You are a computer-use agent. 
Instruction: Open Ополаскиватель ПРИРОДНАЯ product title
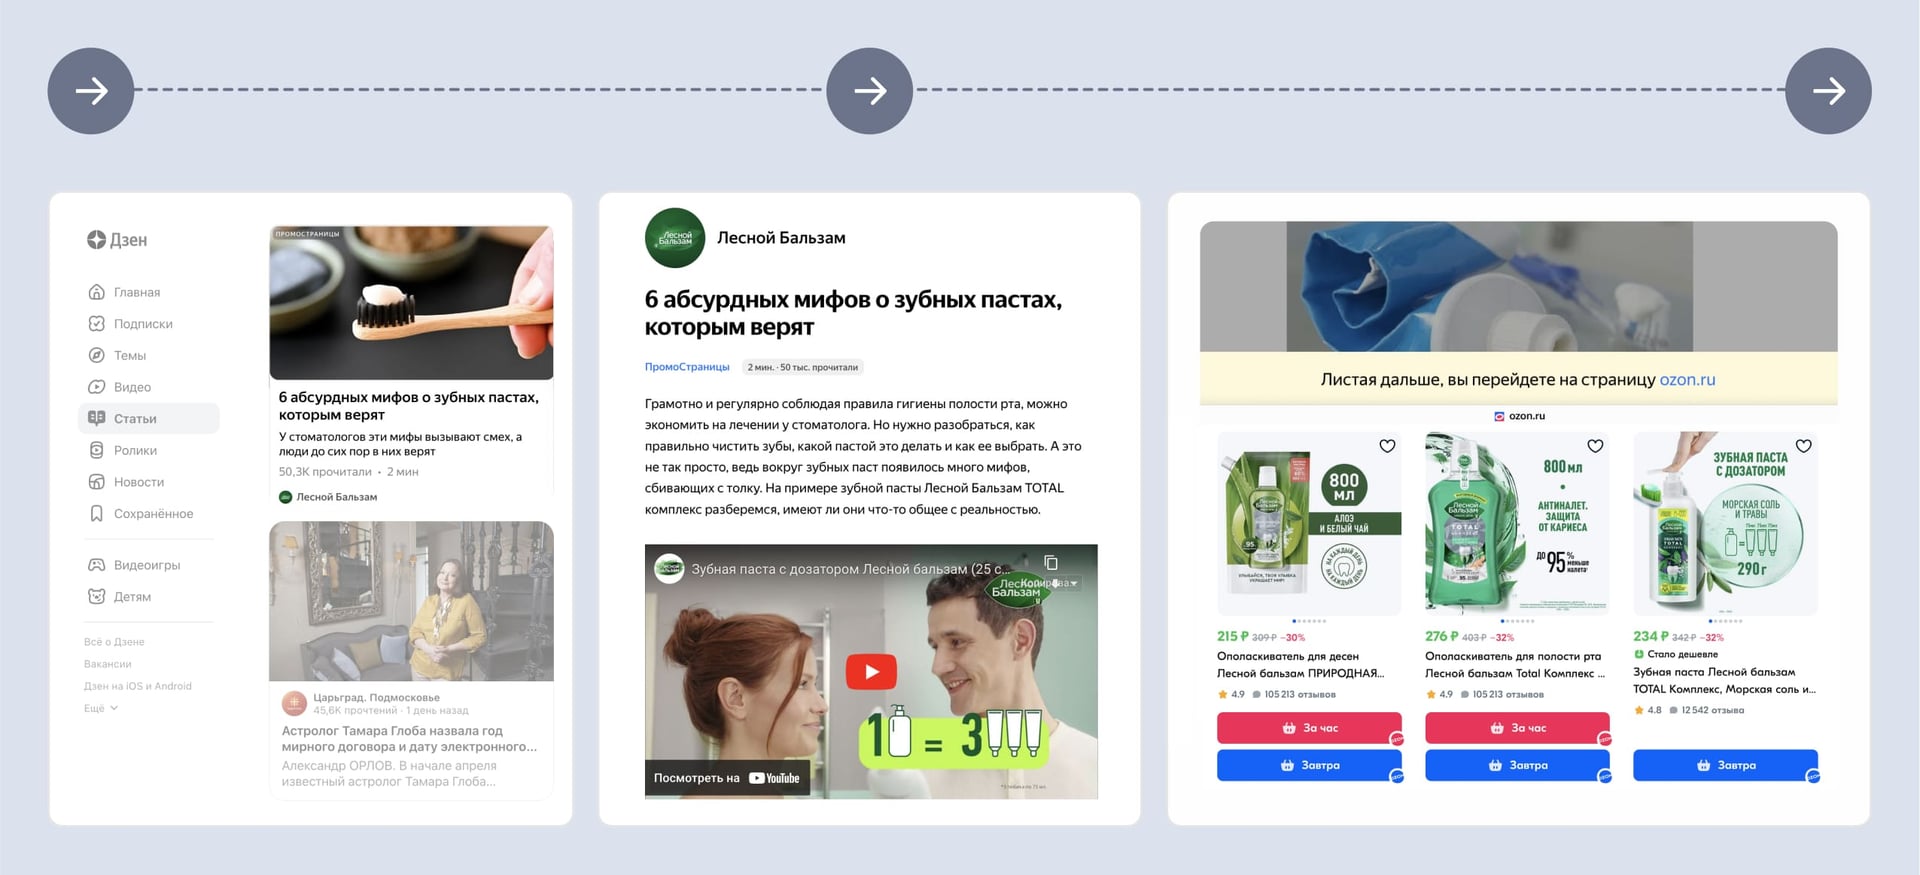[1301, 665]
